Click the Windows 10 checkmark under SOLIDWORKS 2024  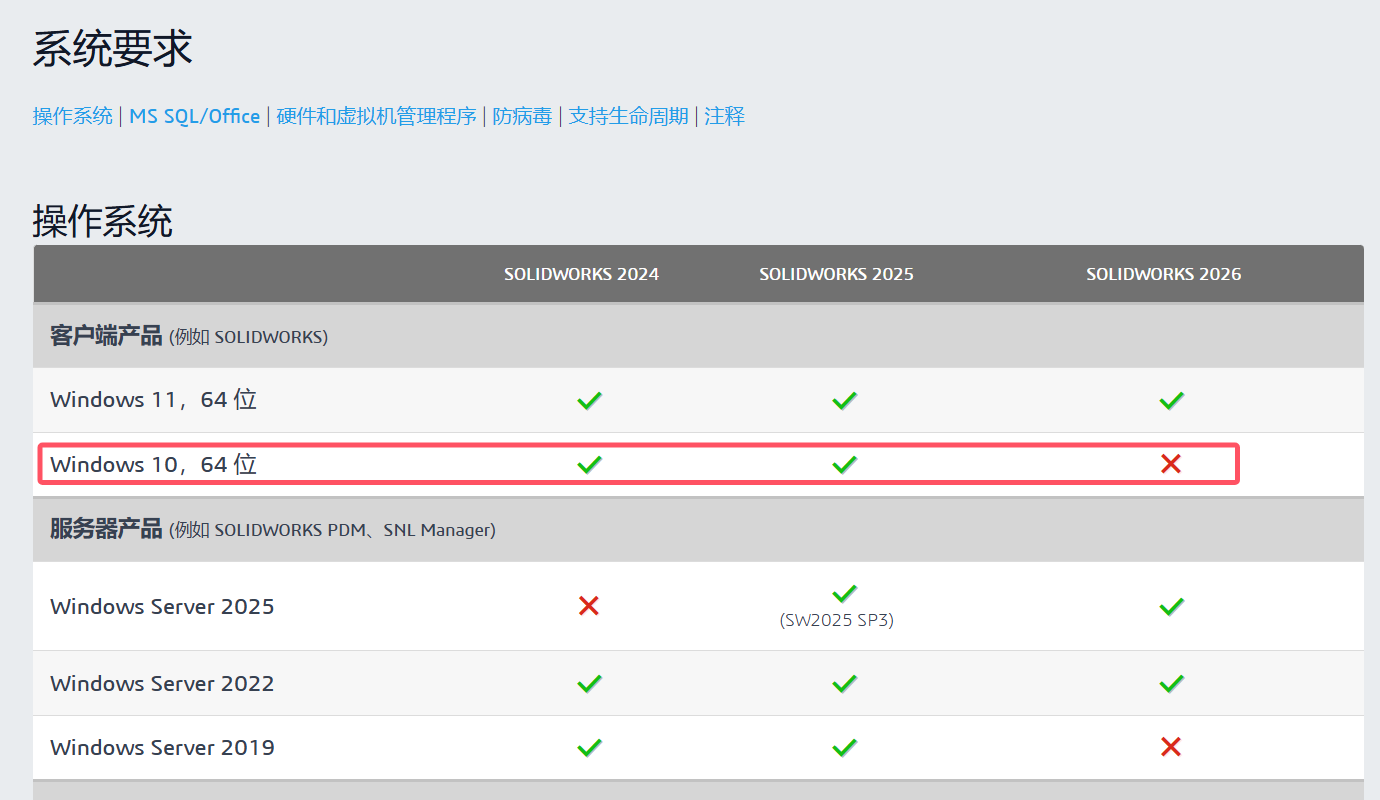(x=589, y=464)
